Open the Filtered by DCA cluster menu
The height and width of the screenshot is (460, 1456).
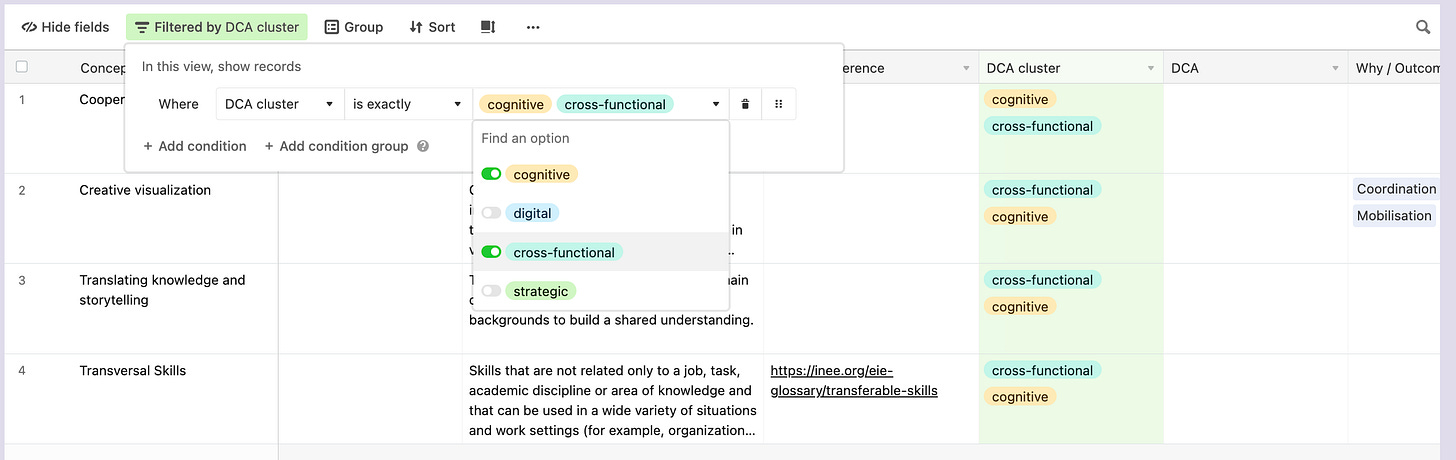click(x=217, y=27)
